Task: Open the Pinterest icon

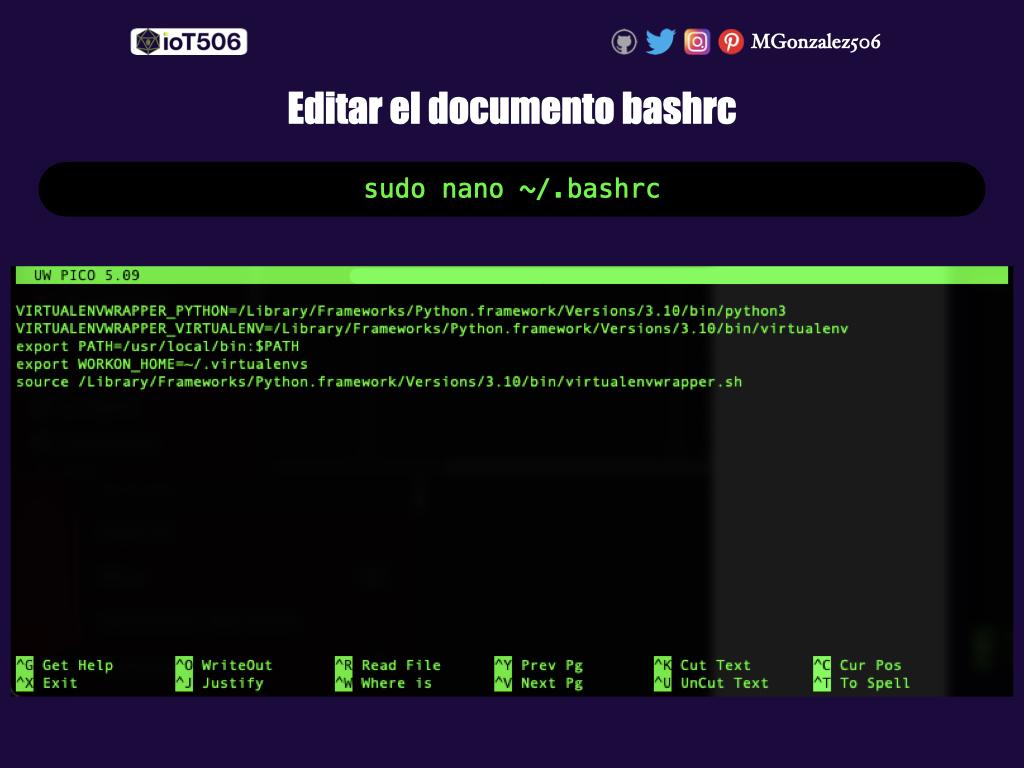Action: (x=731, y=42)
